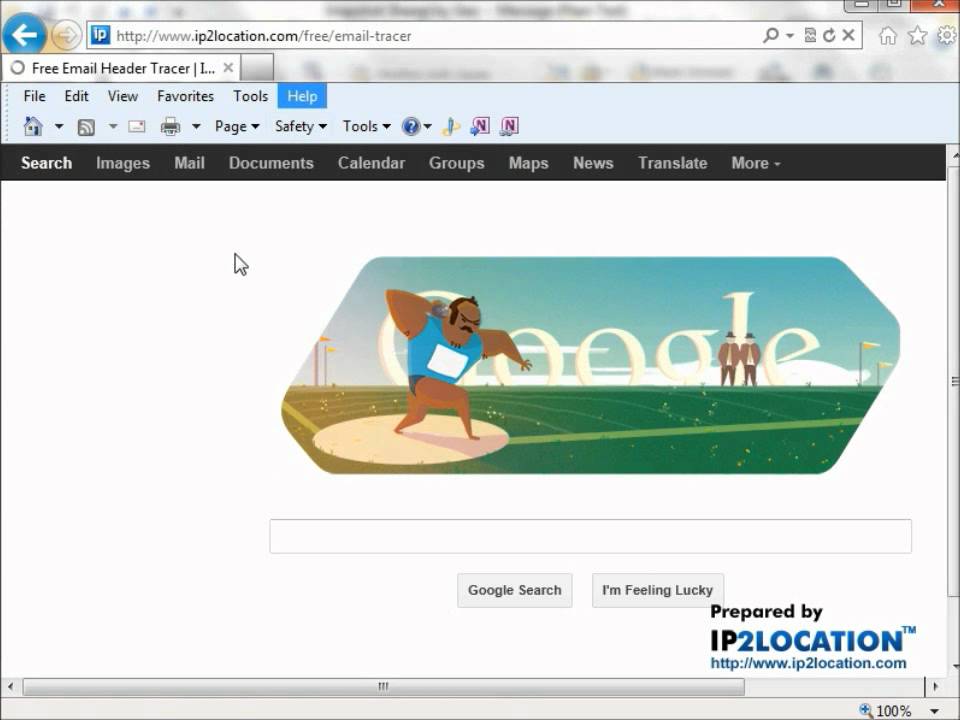Stop loading with the X icon in address bar
960x720 pixels.
(849, 36)
